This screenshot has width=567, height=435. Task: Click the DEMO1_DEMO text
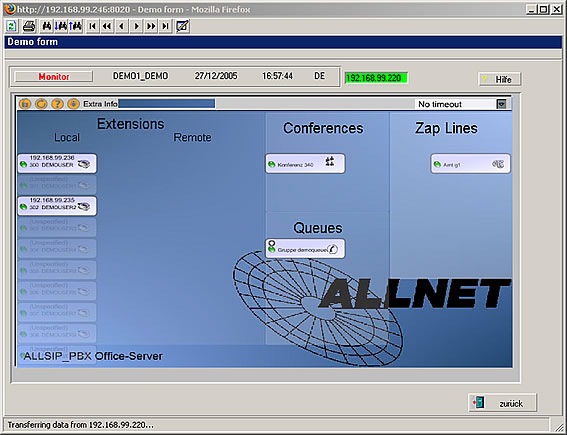pos(141,76)
